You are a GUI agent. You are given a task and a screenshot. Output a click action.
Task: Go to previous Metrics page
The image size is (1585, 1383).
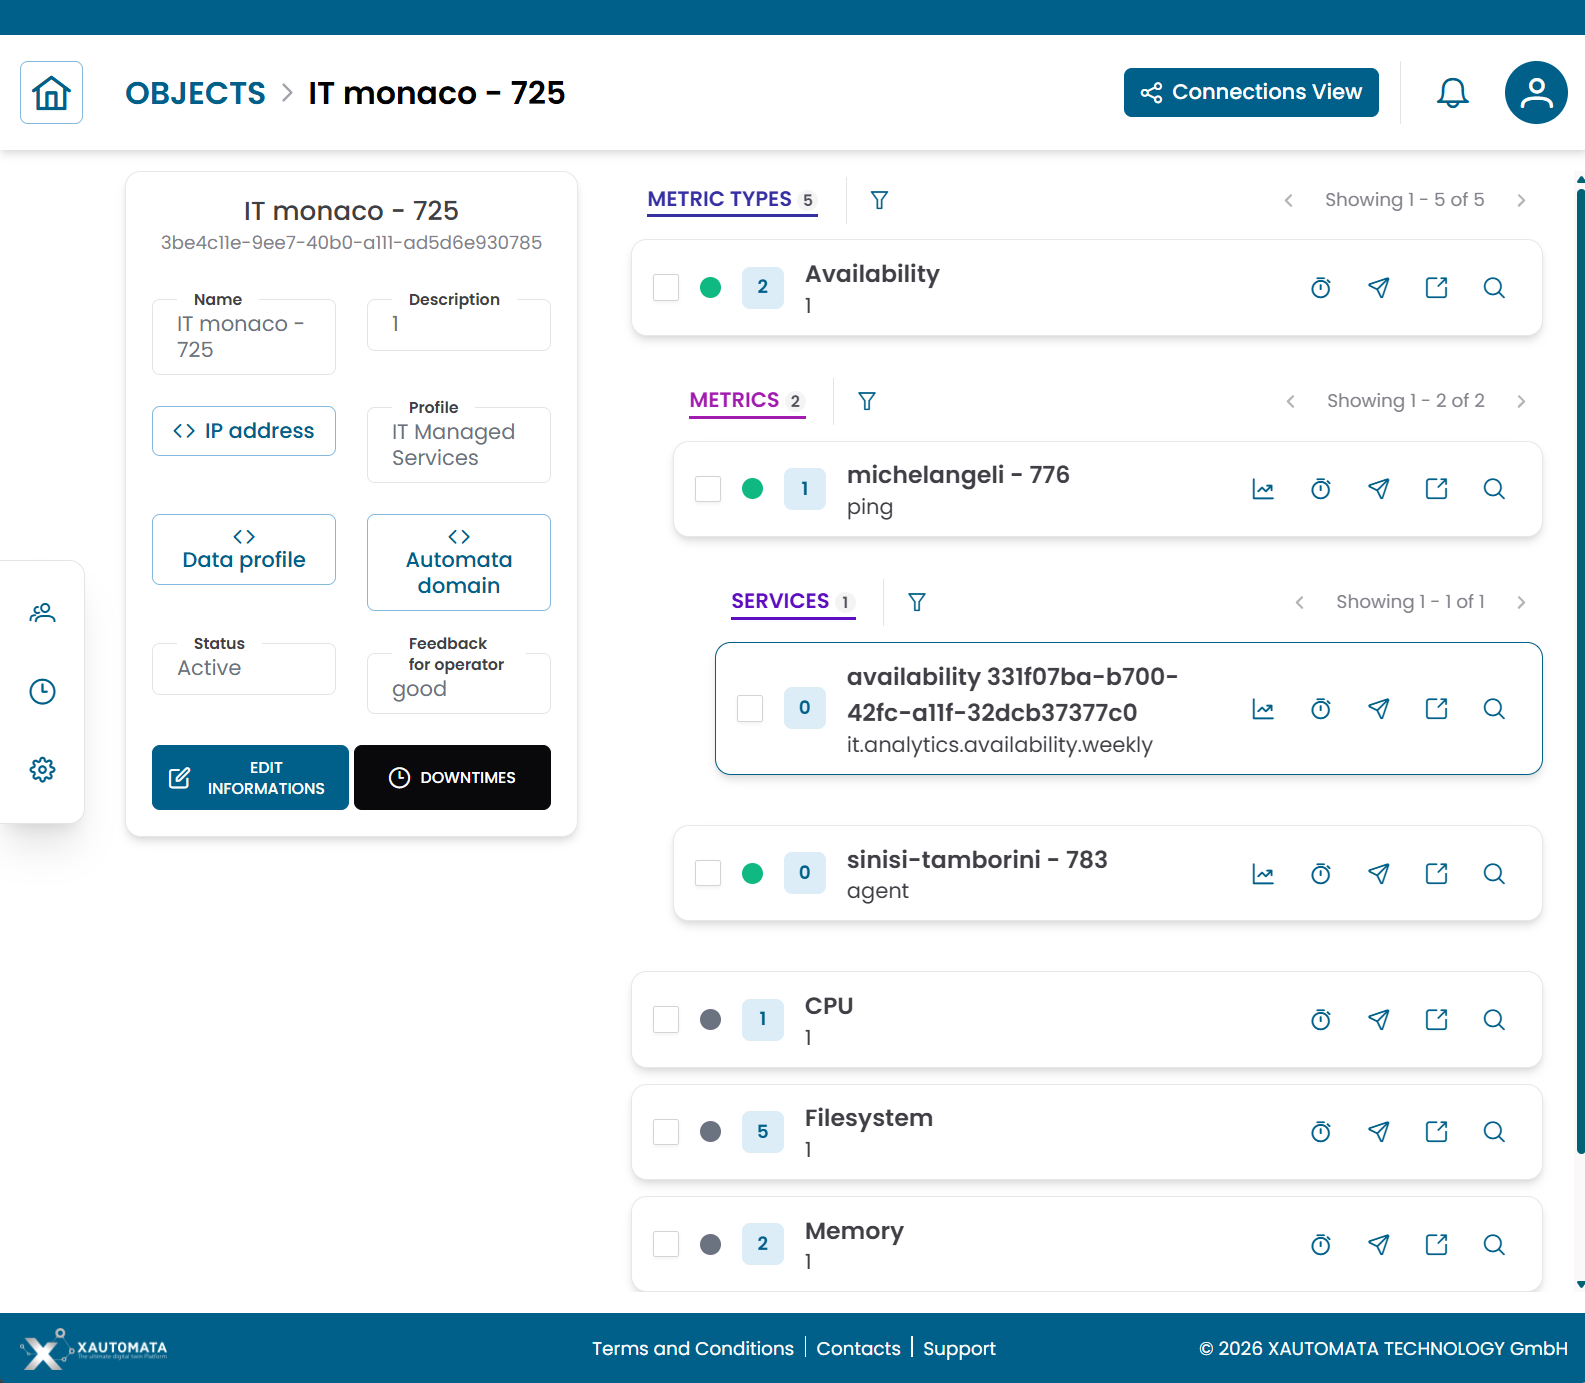(x=1290, y=401)
